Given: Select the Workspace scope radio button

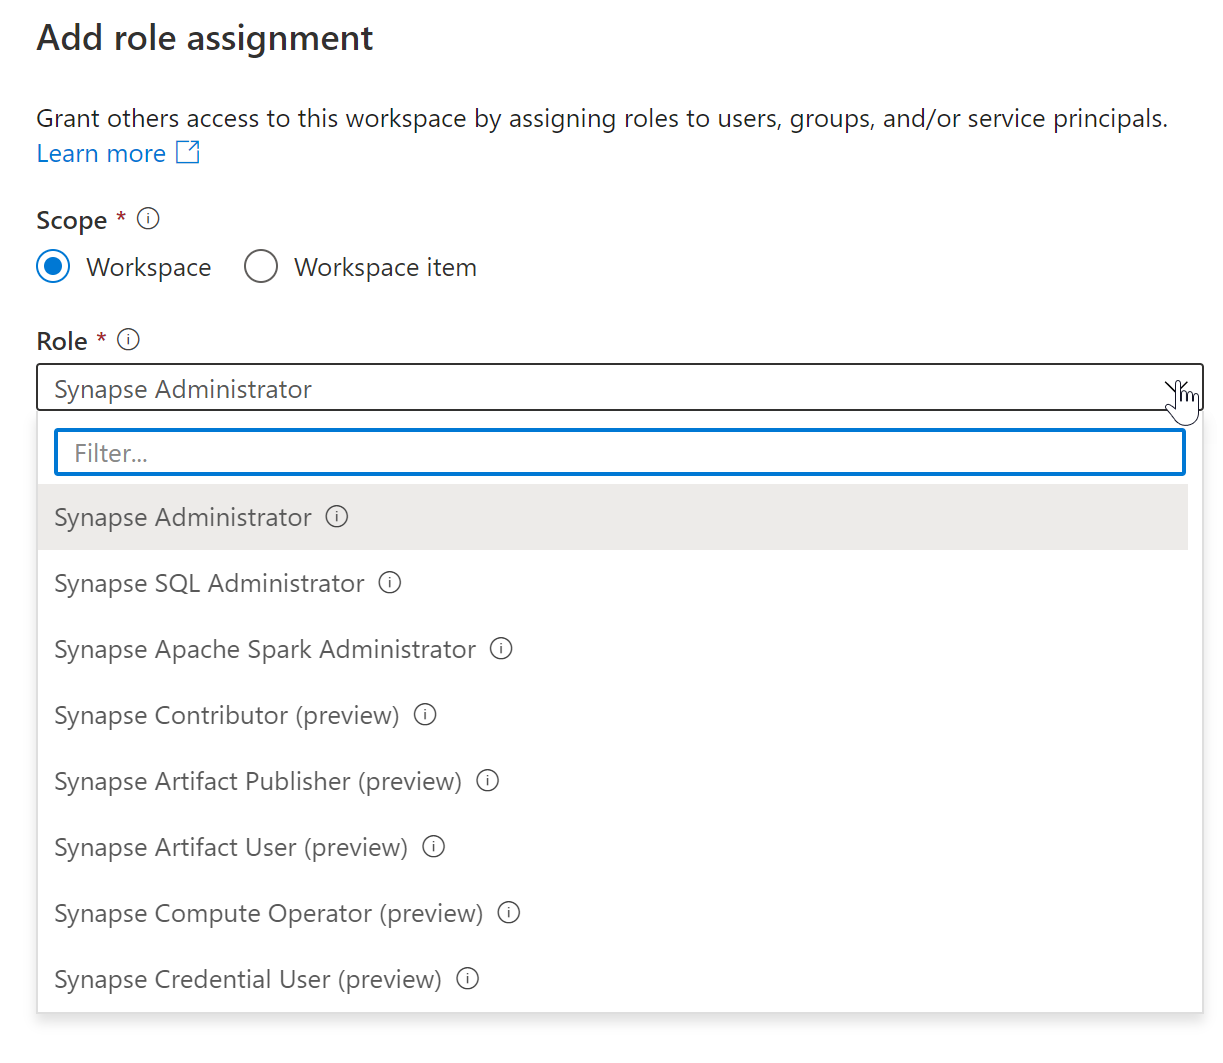Looking at the screenshot, I should click(53, 267).
